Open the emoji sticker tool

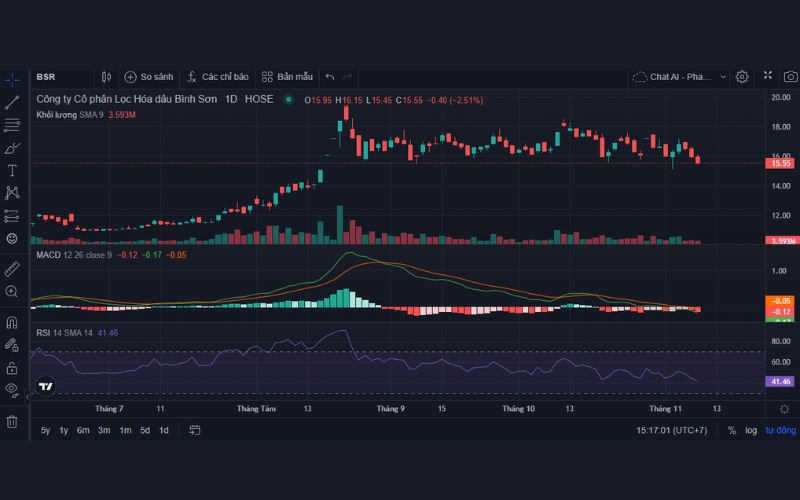pyautogui.click(x=12, y=238)
